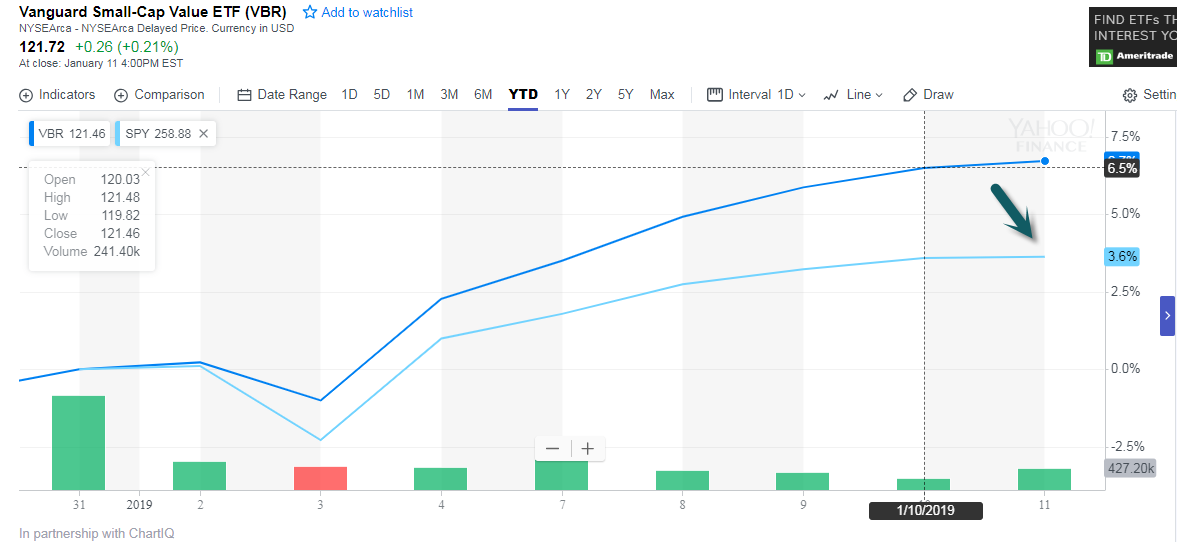
Task: Click the 121.72 price quote
Action: coord(42,47)
